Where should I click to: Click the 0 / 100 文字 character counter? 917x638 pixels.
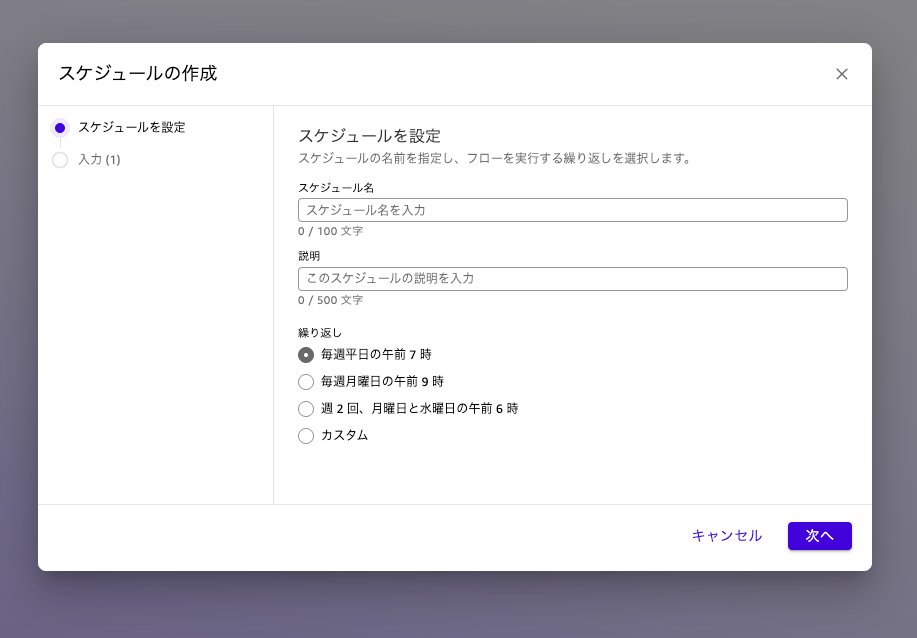pos(330,231)
